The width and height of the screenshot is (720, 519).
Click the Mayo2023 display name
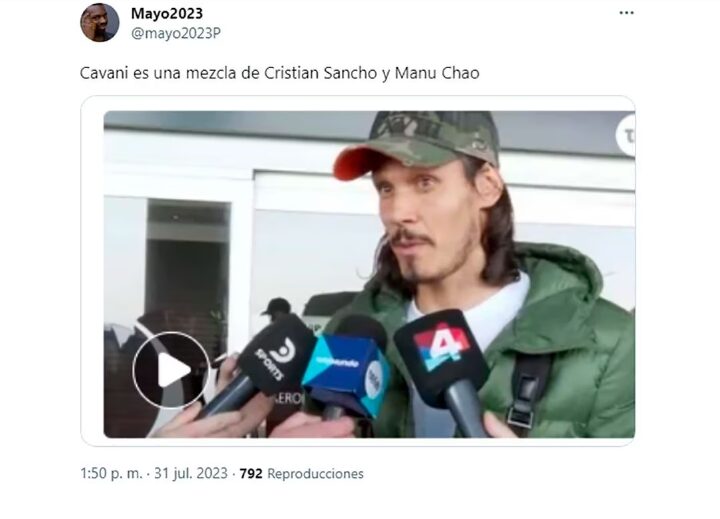tap(167, 13)
